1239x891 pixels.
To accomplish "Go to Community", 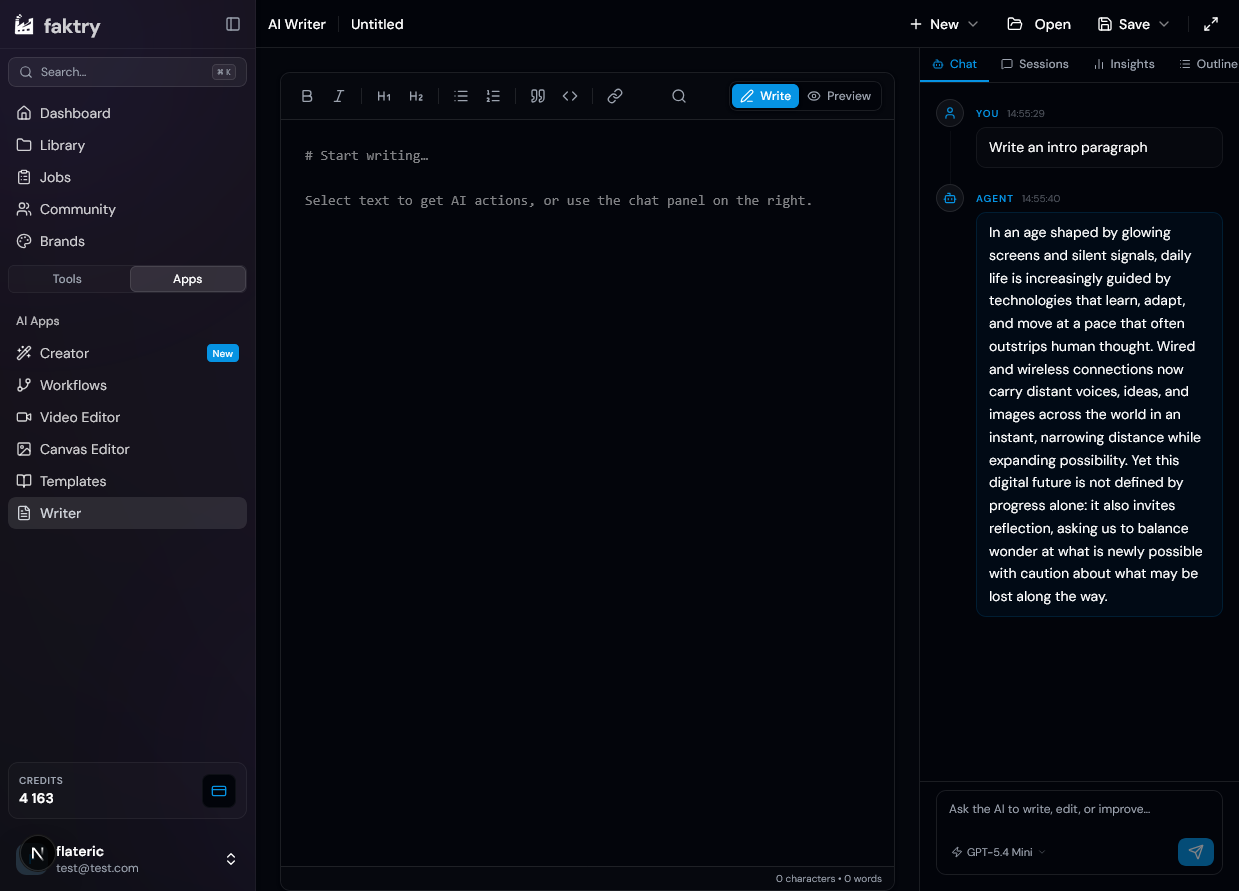I will (x=127, y=209).
